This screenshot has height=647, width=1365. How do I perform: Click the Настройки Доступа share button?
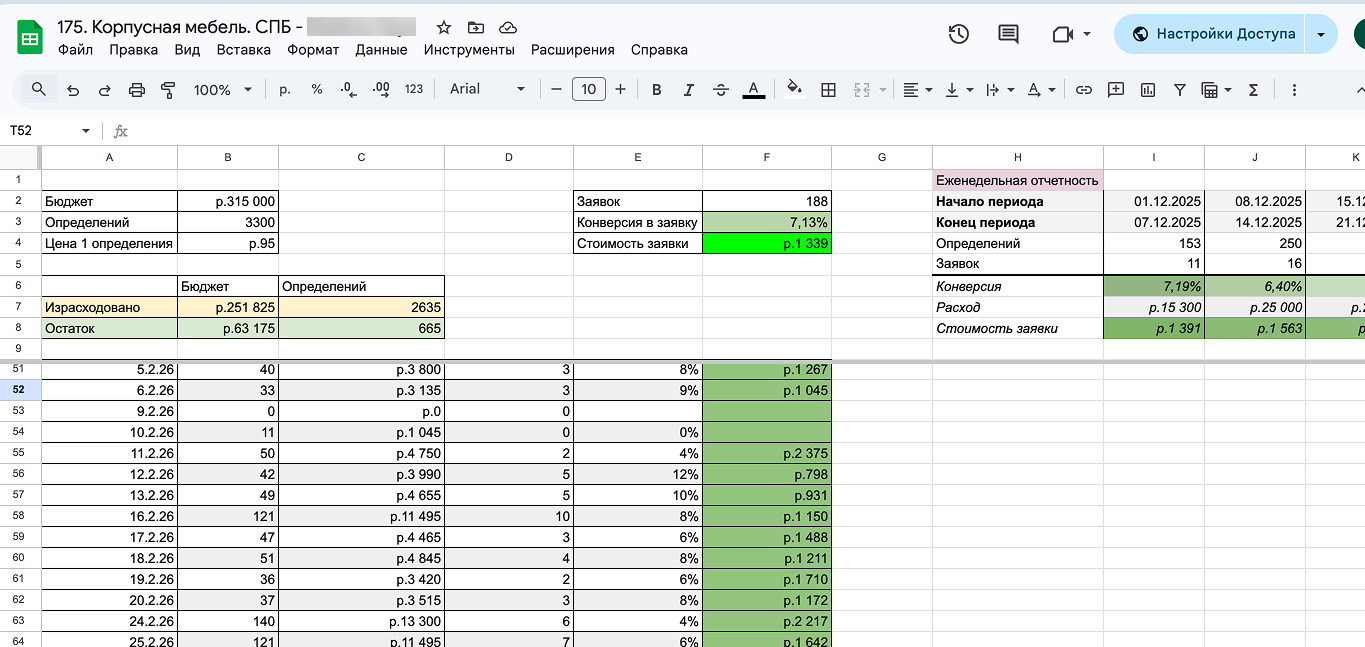[x=1214, y=34]
